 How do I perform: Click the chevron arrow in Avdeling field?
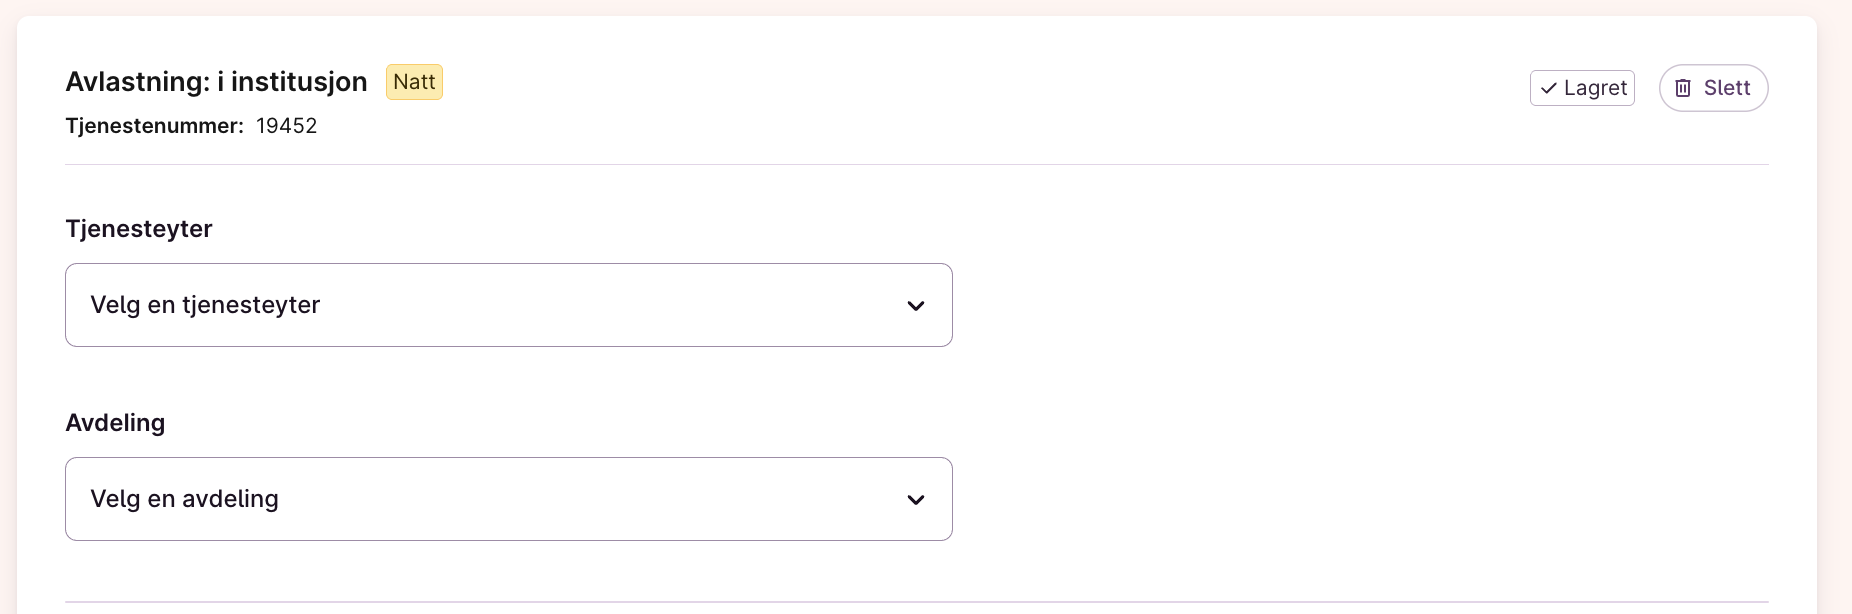click(915, 500)
